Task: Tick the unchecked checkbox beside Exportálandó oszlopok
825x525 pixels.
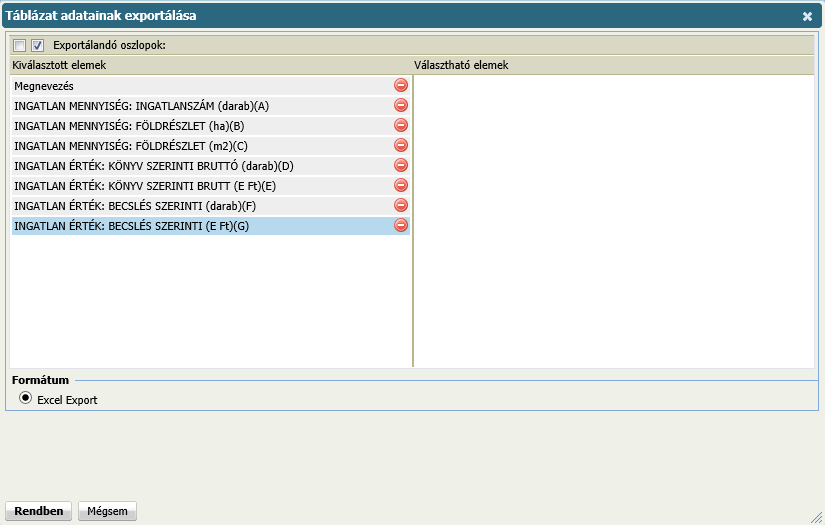Action: click(x=19, y=45)
